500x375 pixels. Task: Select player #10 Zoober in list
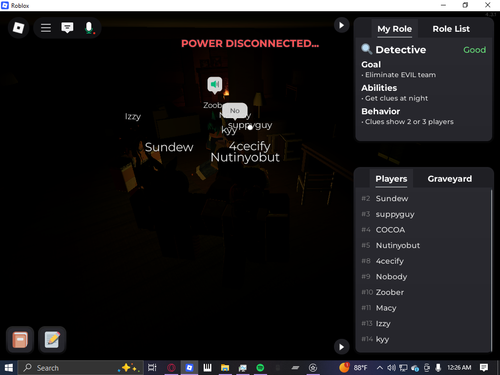(x=423, y=292)
